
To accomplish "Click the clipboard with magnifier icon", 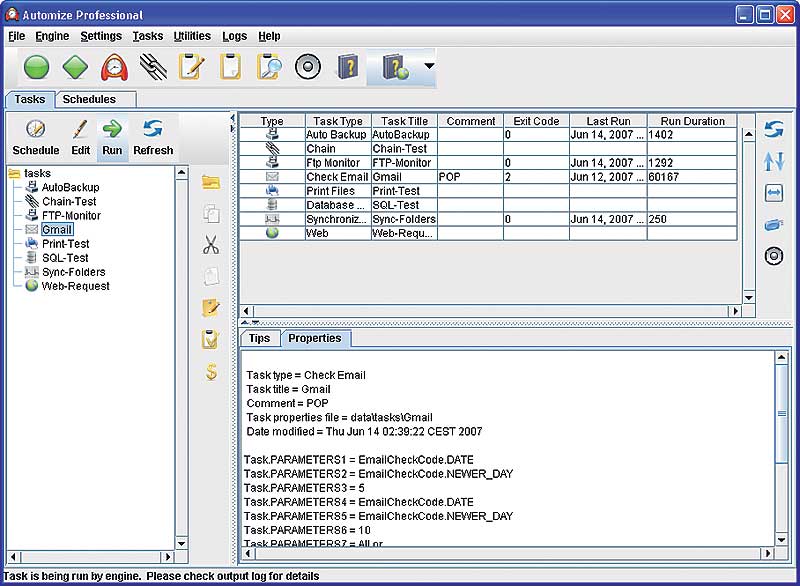I will (269, 67).
